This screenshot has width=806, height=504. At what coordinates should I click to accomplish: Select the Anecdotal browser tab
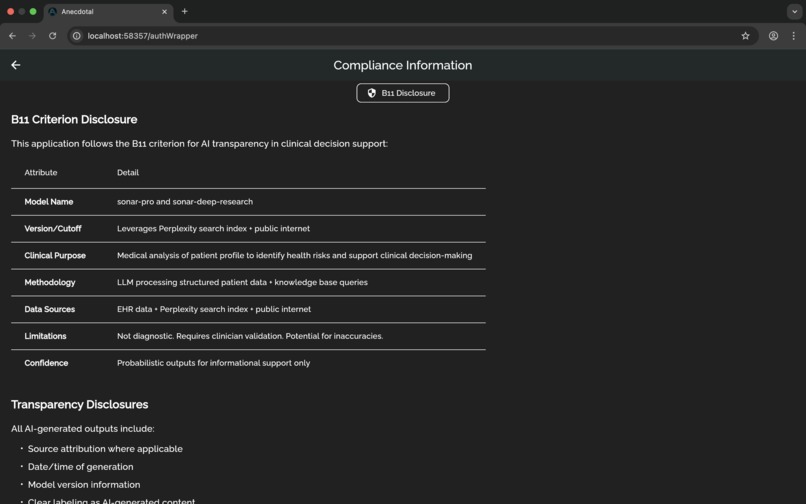point(109,12)
